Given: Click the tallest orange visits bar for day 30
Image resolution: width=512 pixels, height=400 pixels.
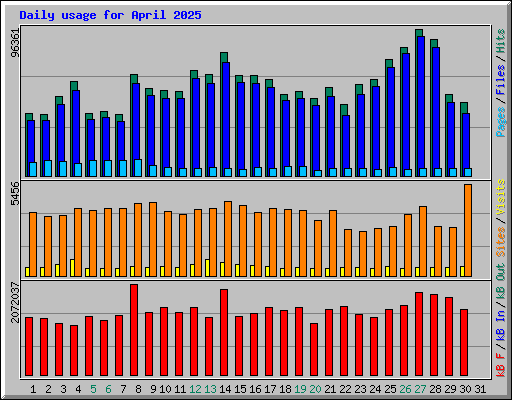Looking at the screenshot, I should 468,230.
